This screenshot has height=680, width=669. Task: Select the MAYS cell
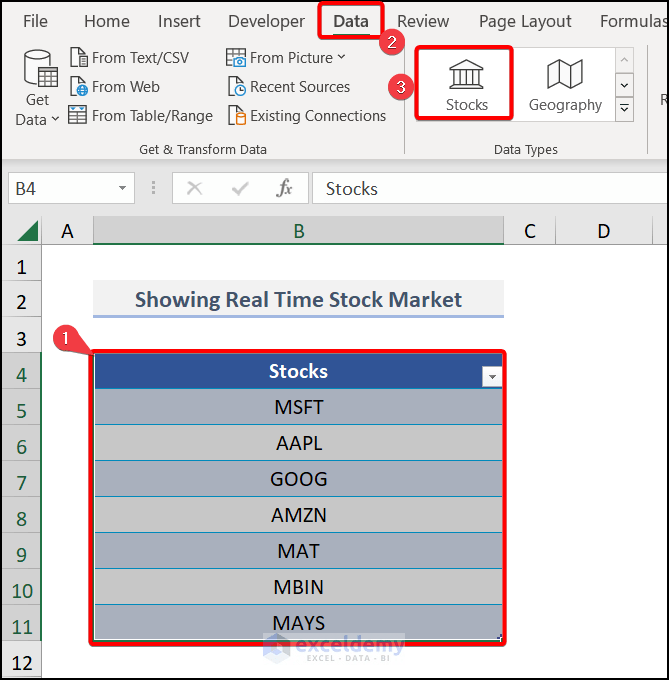(298, 623)
